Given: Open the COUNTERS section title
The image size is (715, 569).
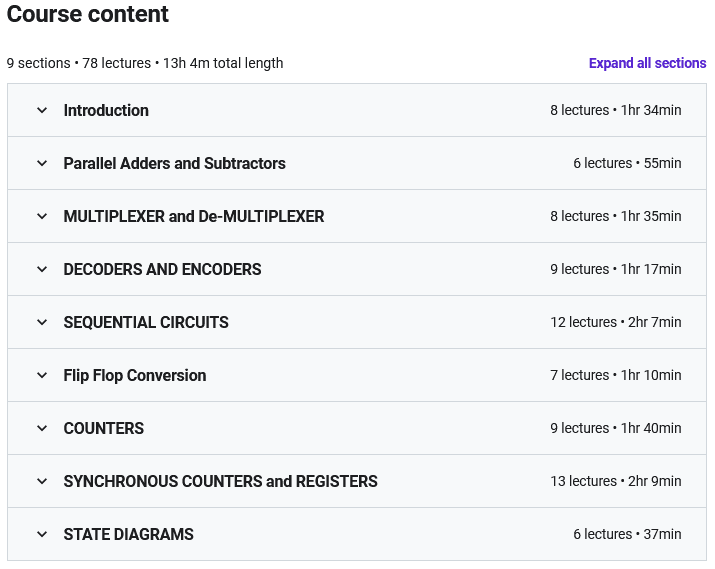Looking at the screenshot, I should click(x=104, y=428).
